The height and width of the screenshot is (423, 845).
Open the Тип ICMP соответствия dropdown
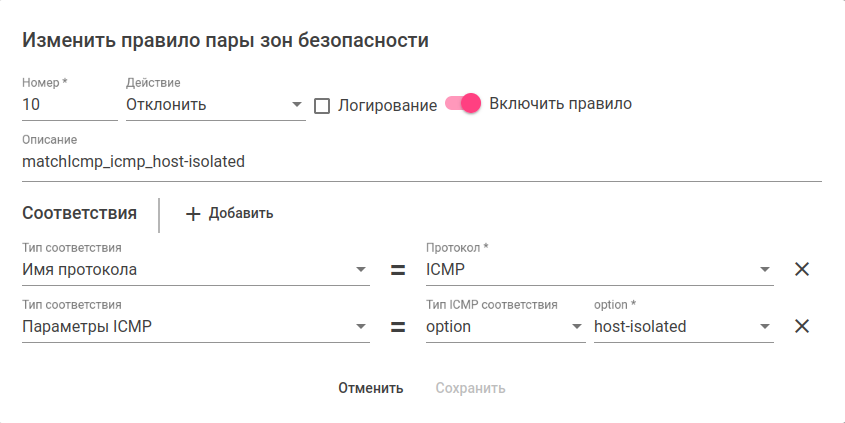(504, 326)
